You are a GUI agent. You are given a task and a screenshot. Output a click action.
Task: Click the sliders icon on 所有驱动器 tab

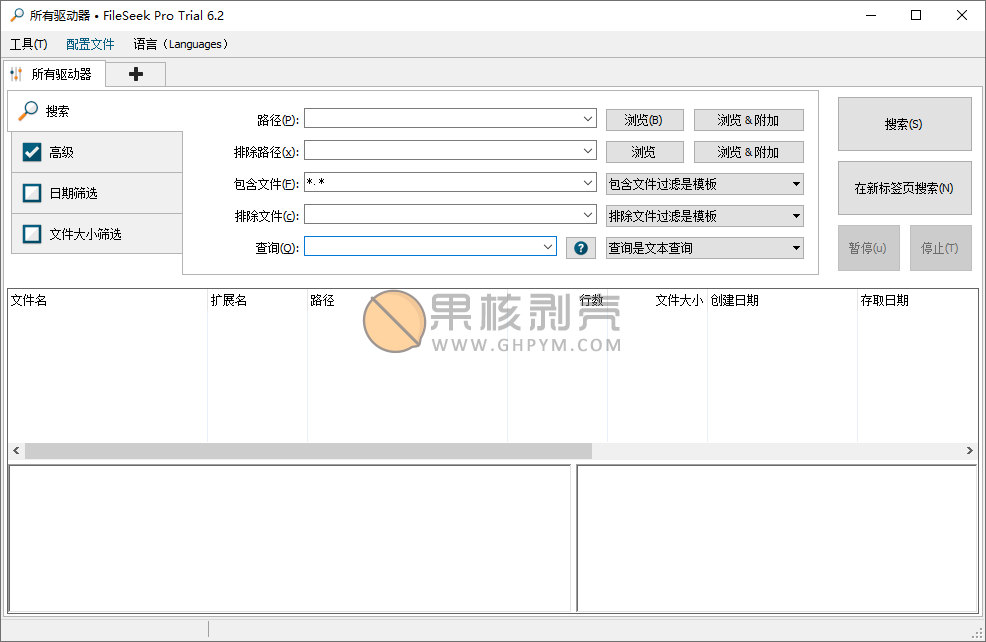tap(16, 74)
